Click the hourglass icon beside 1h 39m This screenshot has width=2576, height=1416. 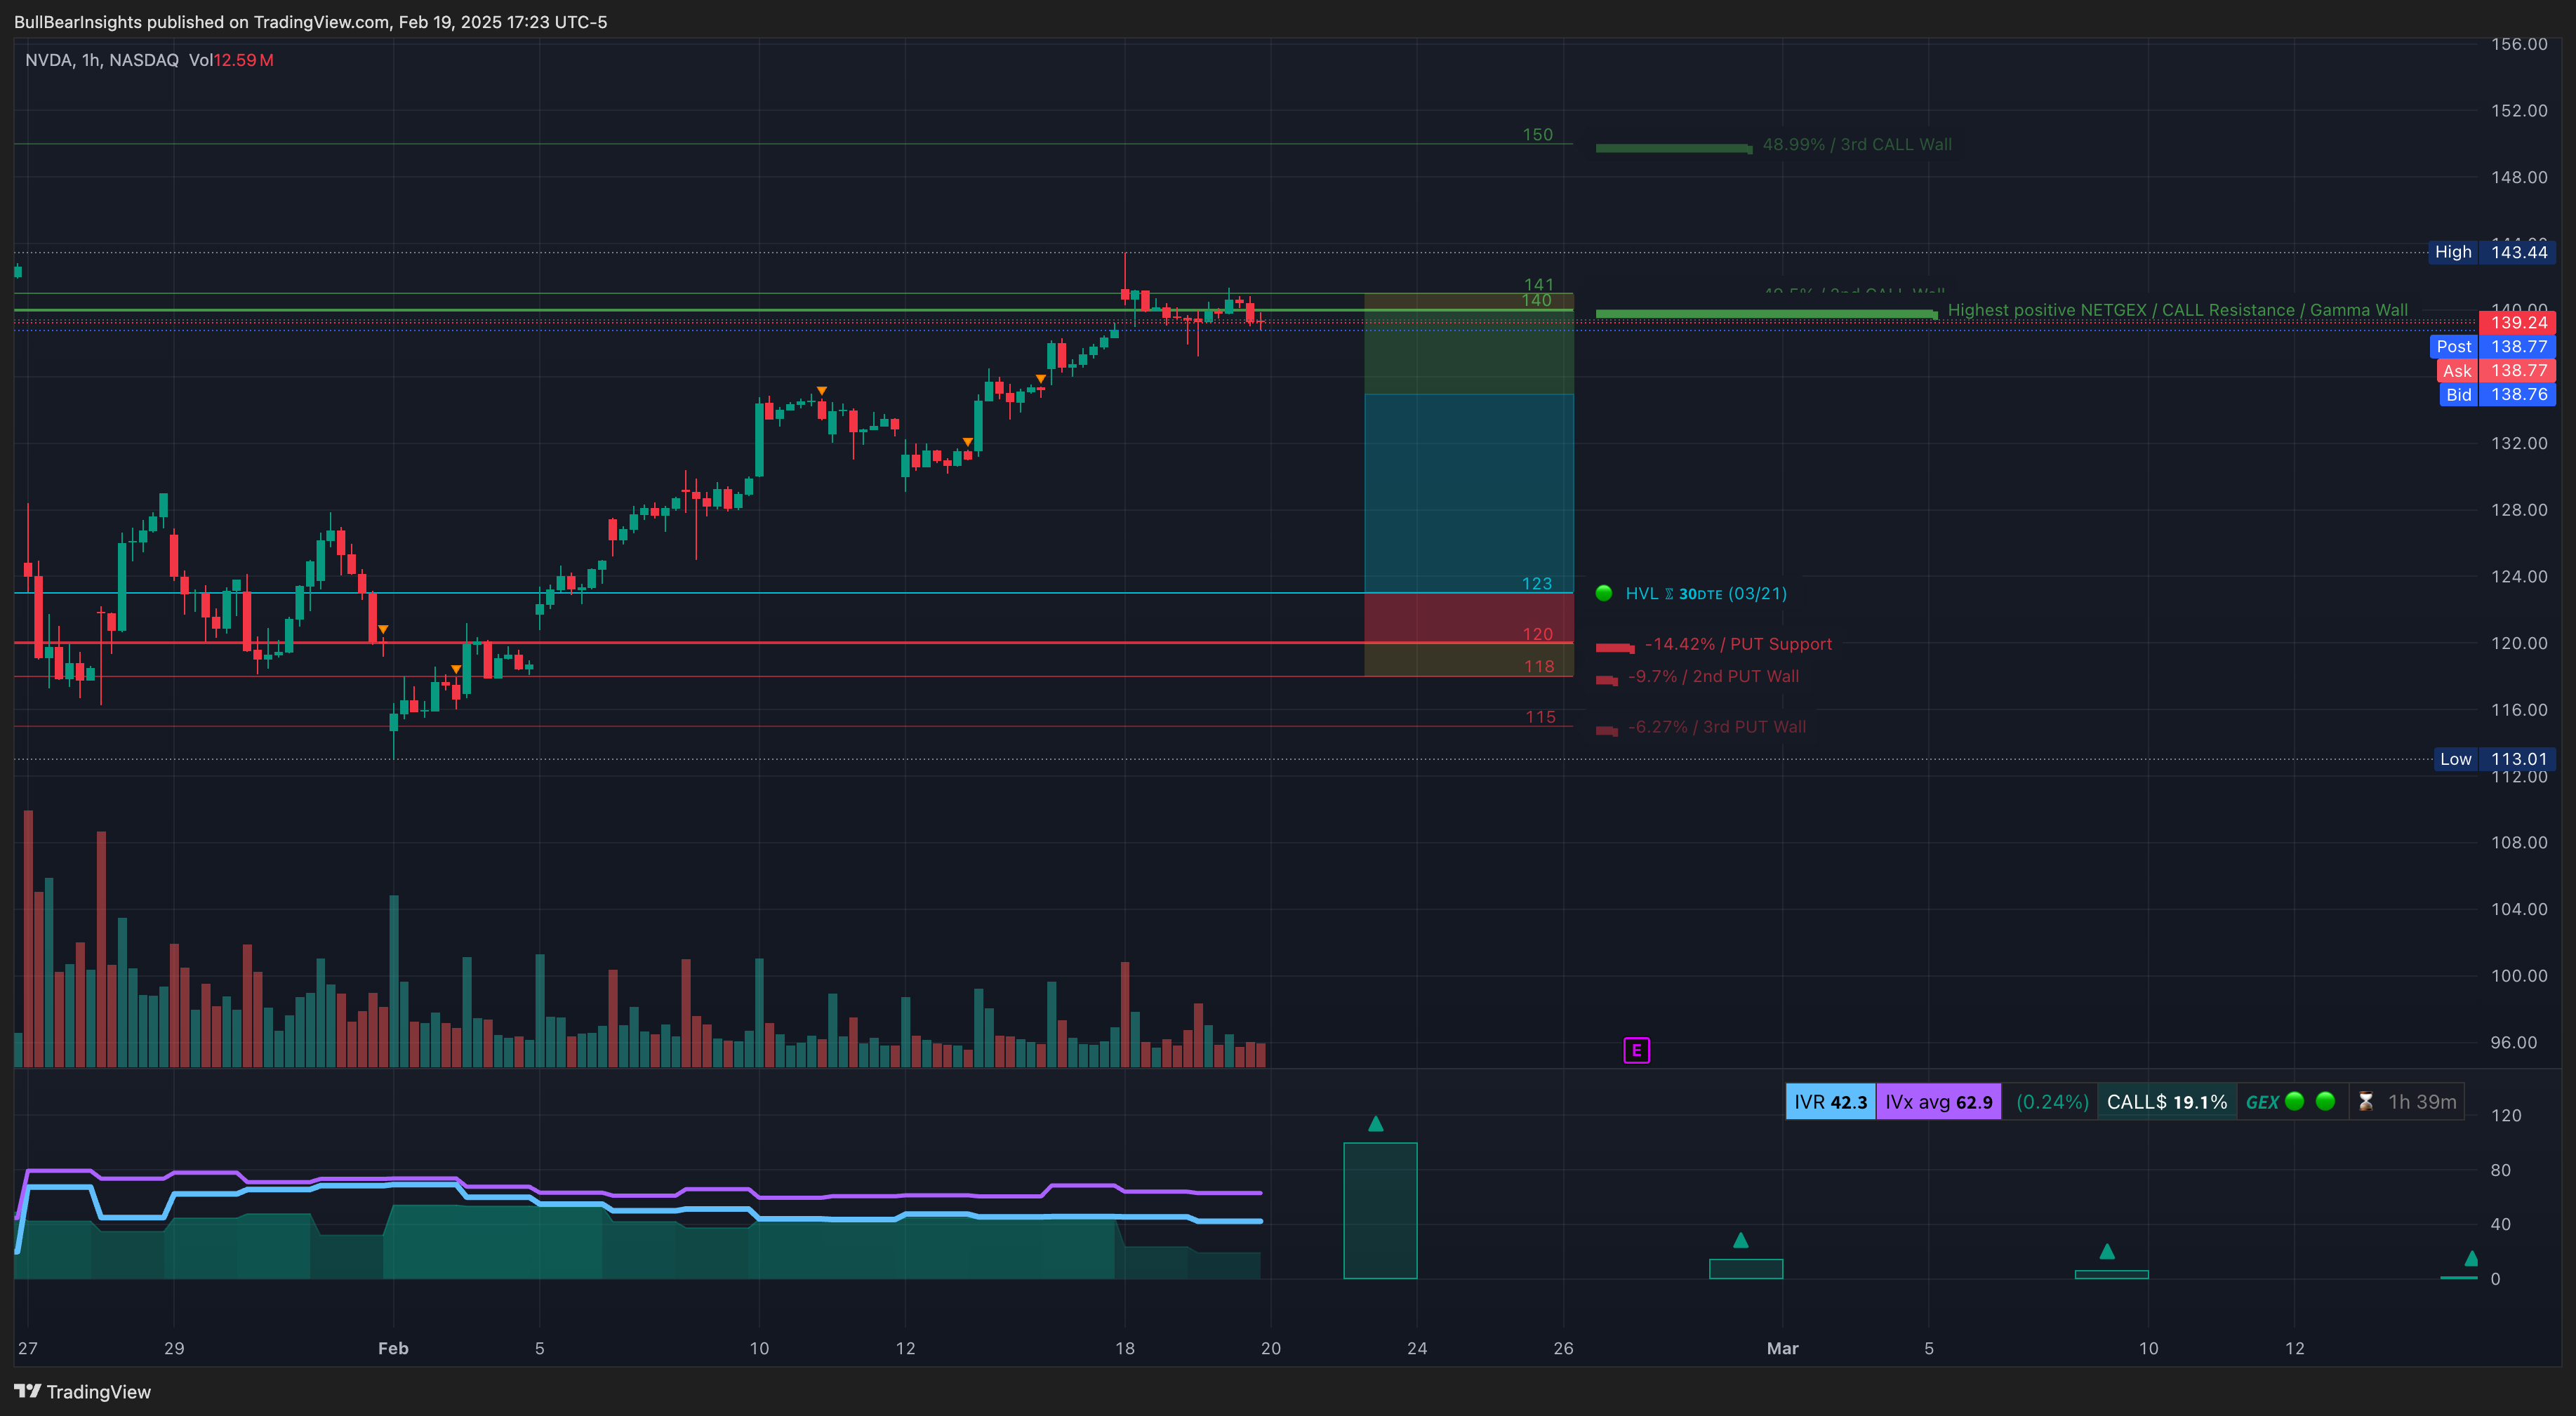2366,1101
